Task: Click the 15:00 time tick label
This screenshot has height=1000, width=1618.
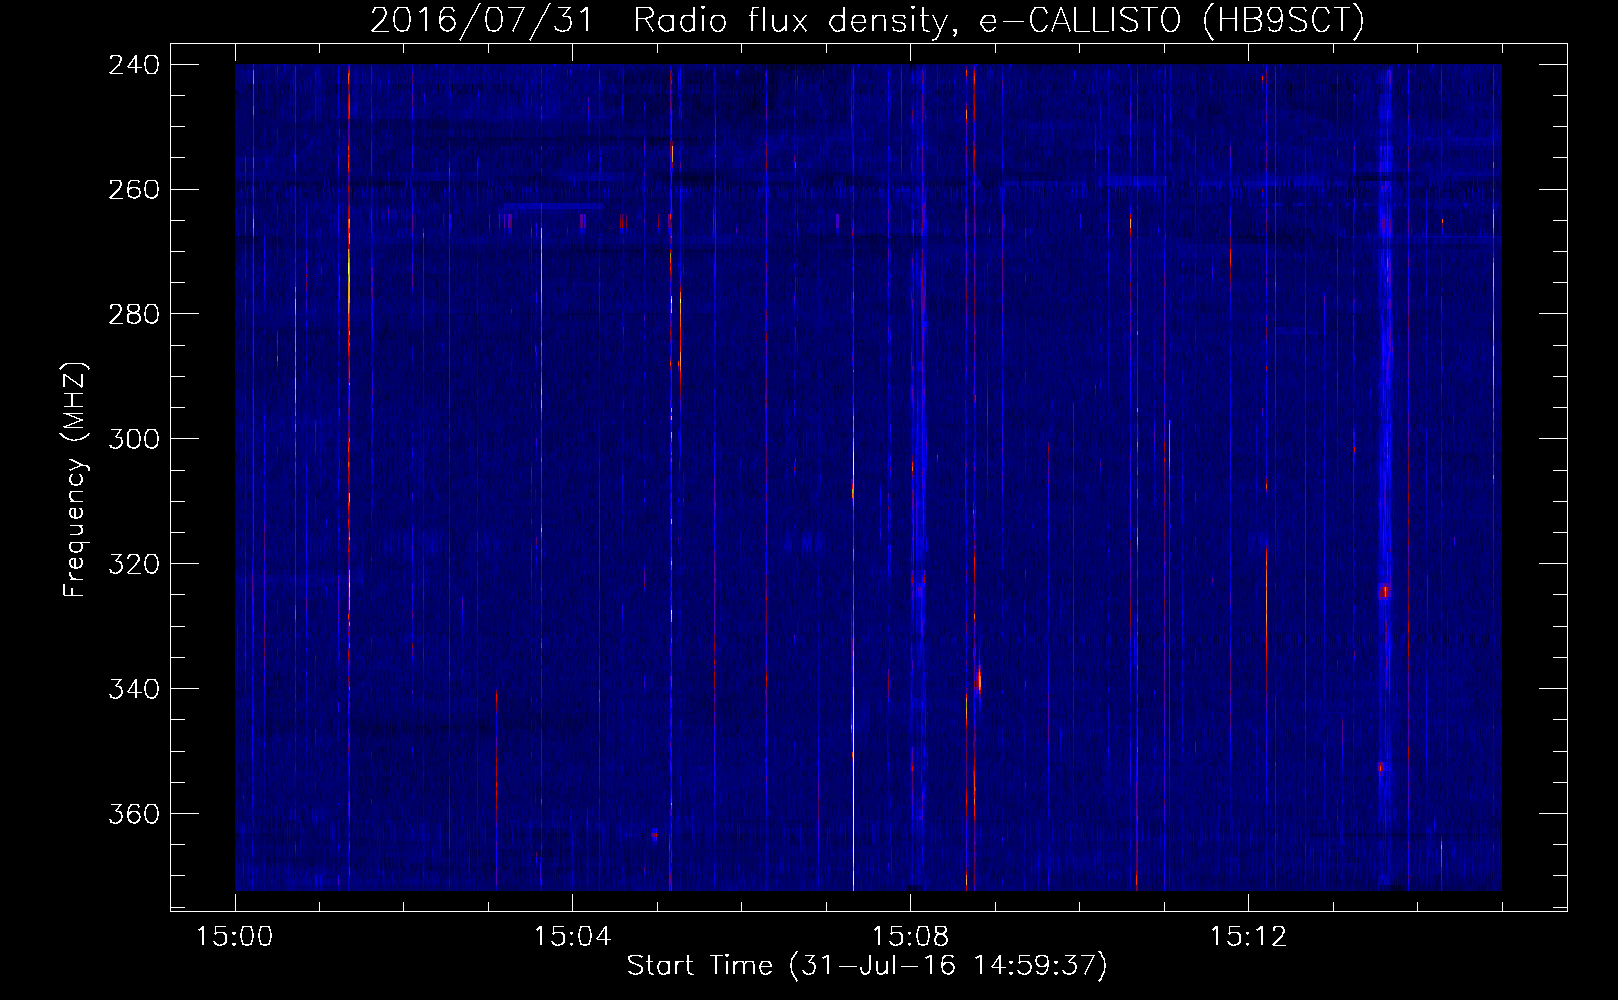Action: click(235, 937)
